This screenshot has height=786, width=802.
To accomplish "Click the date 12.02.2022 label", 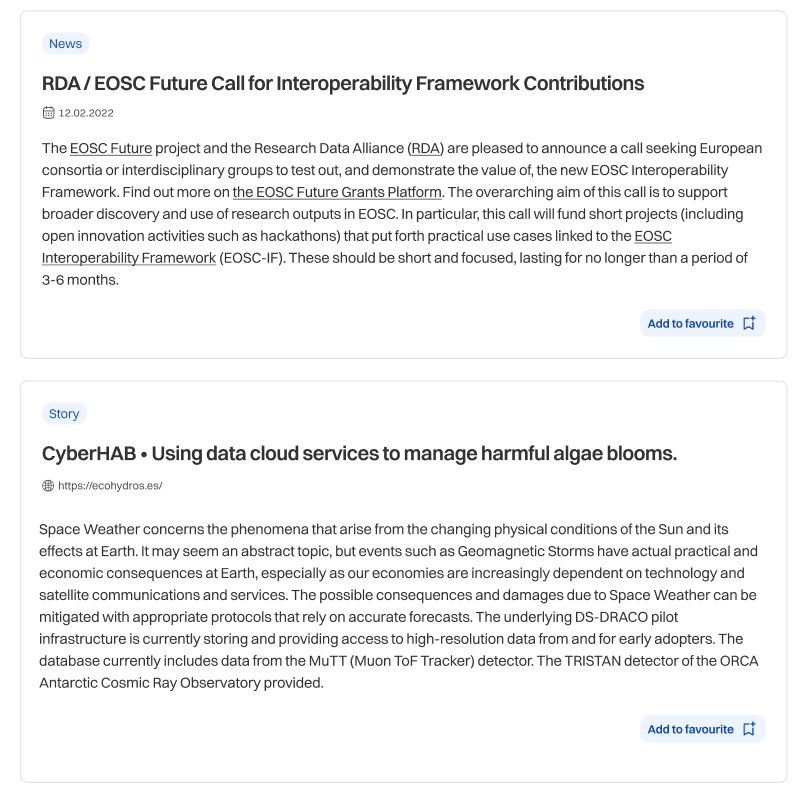I will (85, 112).
